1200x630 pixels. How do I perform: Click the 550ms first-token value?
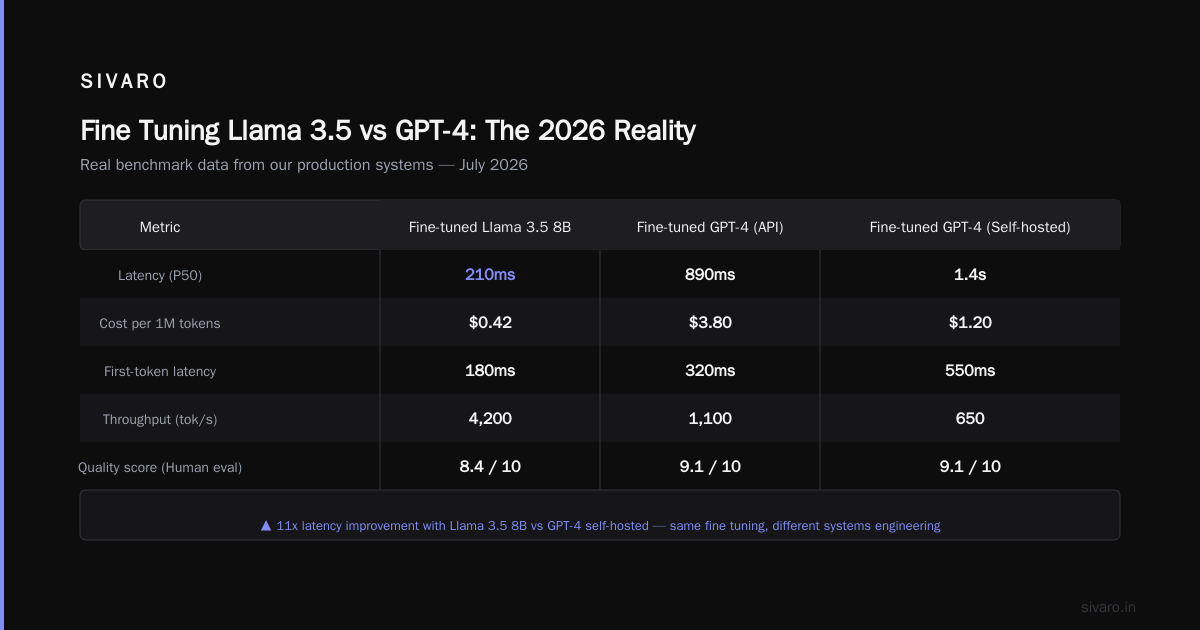970,370
